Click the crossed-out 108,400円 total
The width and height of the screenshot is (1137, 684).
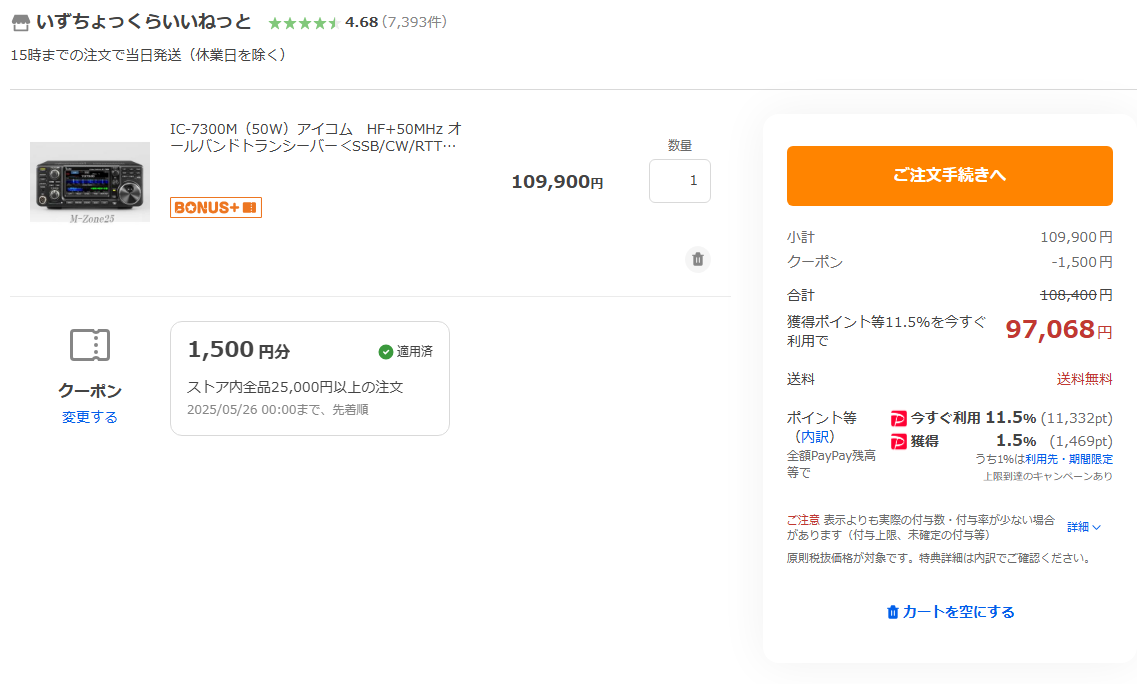[1076, 295]
